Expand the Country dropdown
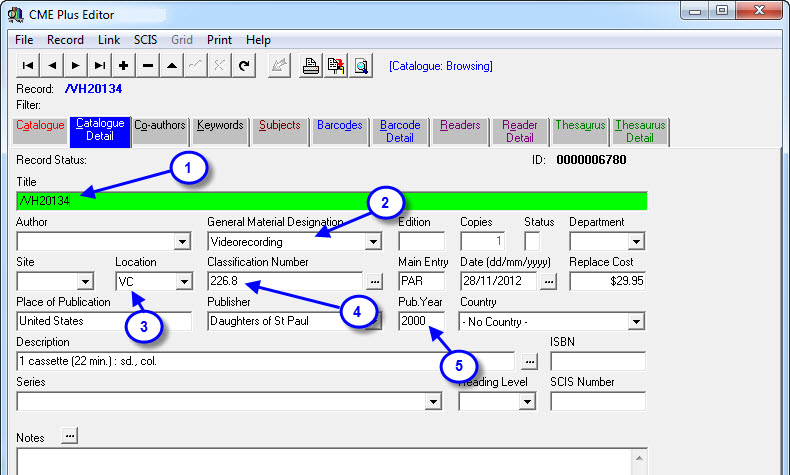Image resolution: width=790 pixels, height=475 pixels. point(636,322)
